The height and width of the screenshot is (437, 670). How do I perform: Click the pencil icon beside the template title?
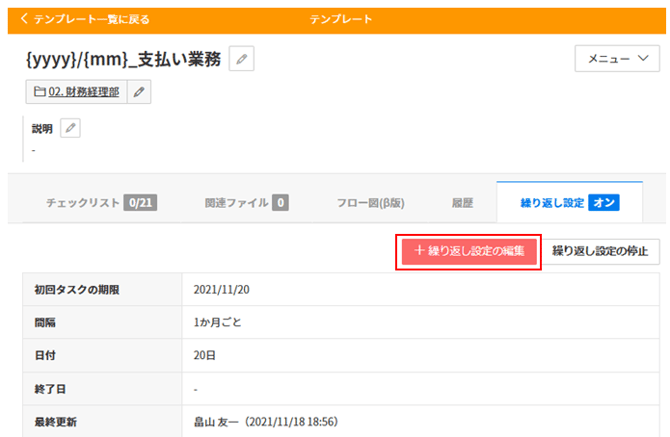click(241, 60)
